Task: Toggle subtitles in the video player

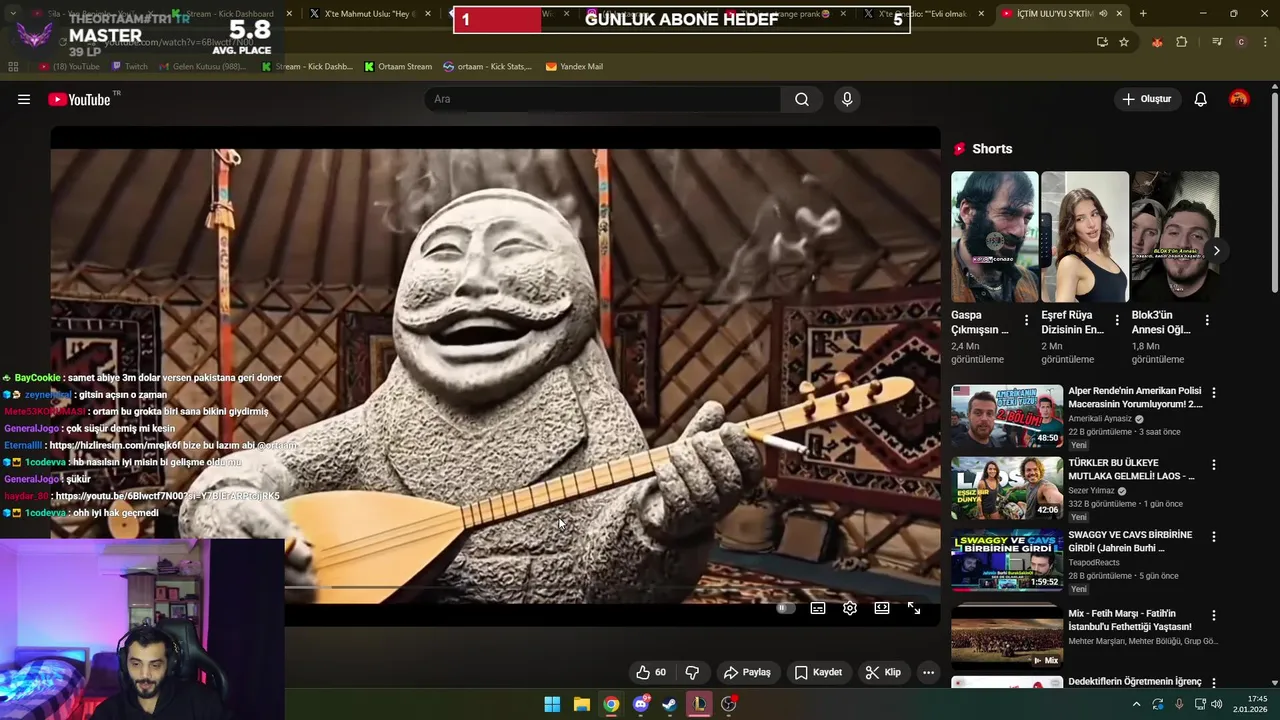Action: [x=818, y=608]
